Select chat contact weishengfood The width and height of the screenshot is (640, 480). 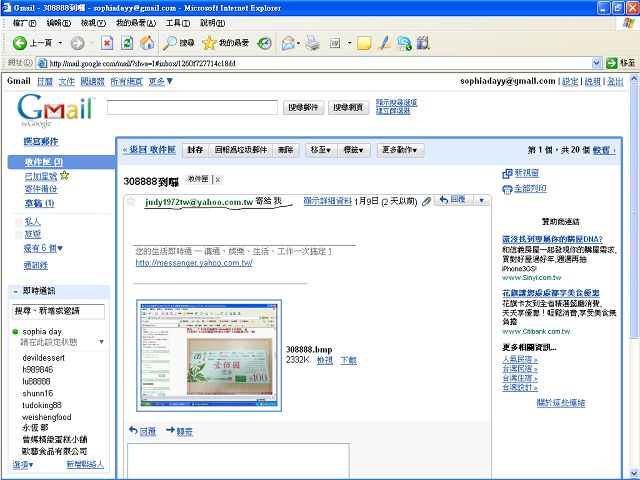(x=47, y=417)
